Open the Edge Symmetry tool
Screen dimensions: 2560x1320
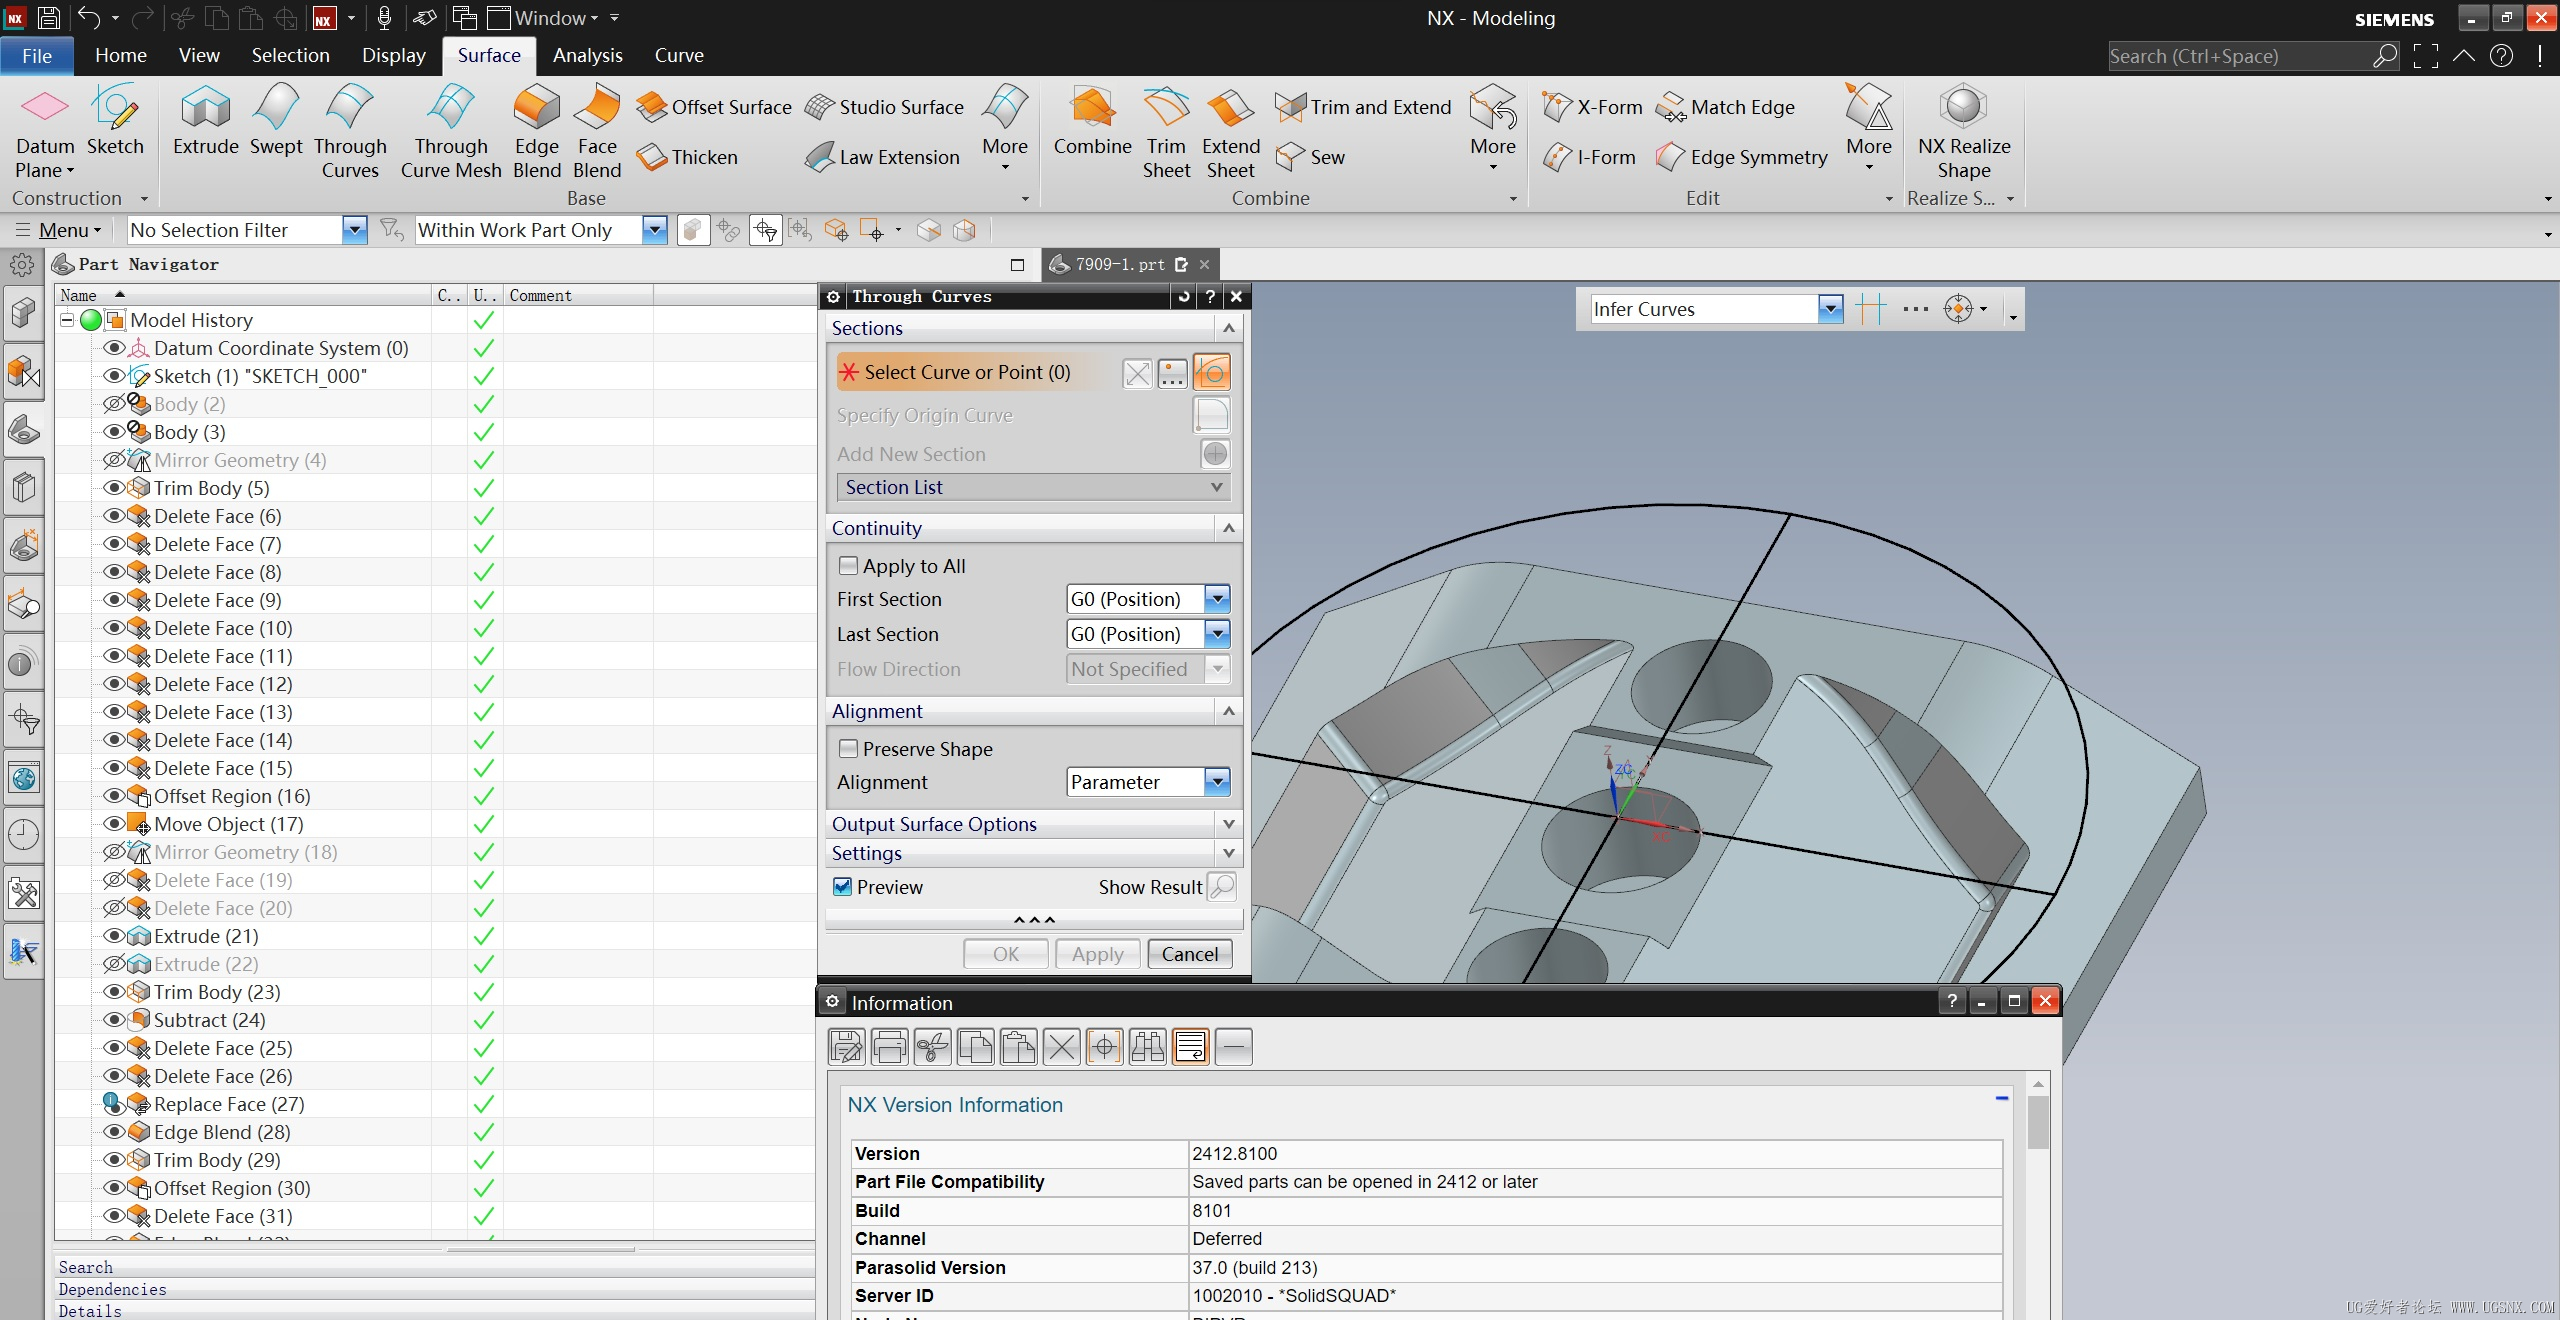click(x=1741, y=157)
